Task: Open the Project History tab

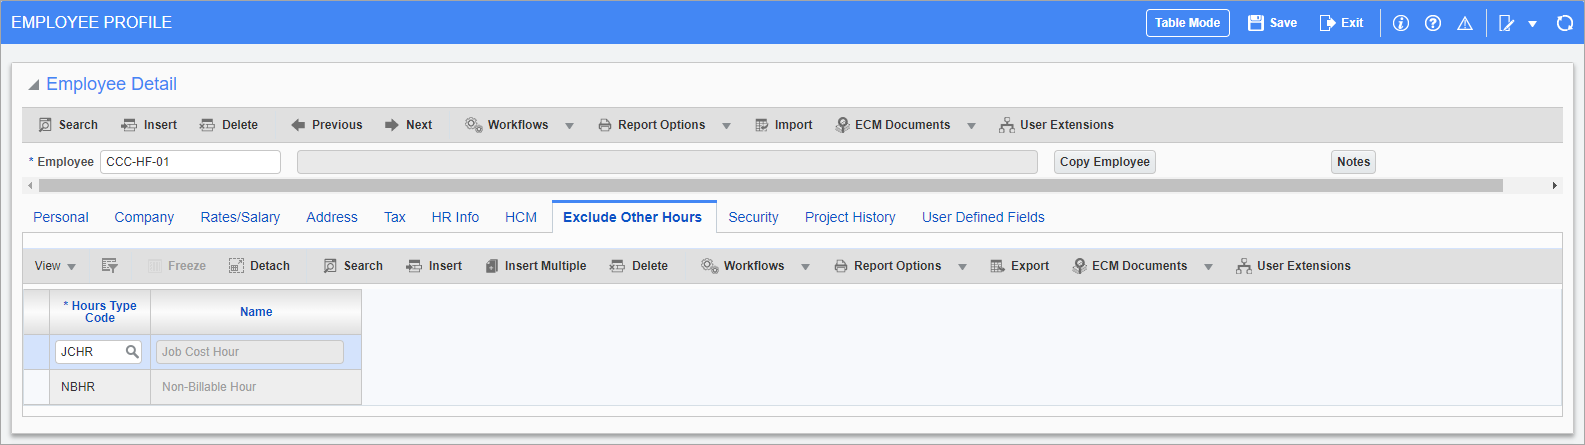Action: pyautogui.click(x=850, y=217)
